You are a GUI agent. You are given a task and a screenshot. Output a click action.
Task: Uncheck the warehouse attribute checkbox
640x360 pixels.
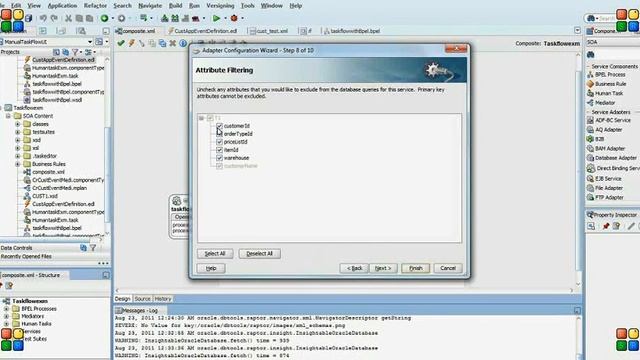[219, 158]
